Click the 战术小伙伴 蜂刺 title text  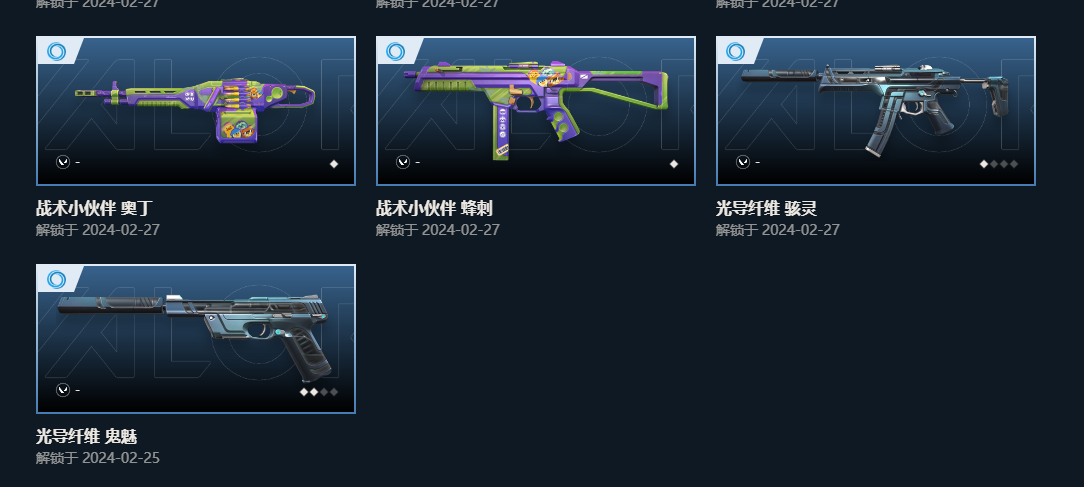tap(434, 208)
